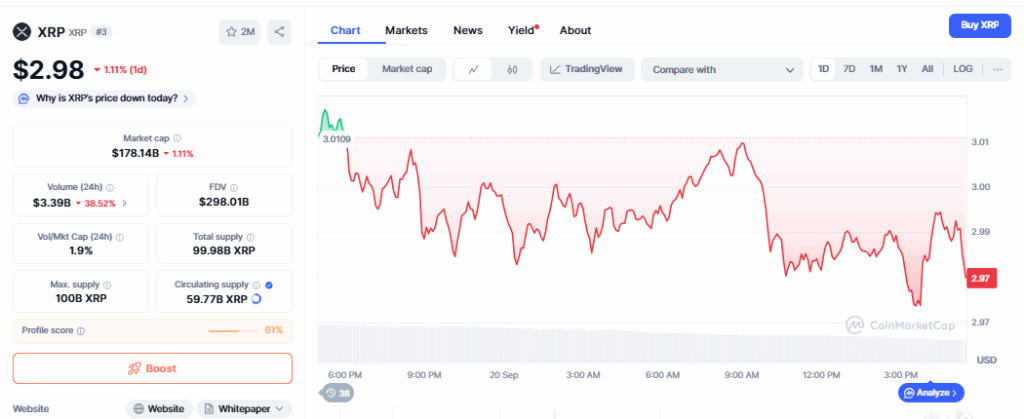Click Circulating supply info icon

coord(256,285)
